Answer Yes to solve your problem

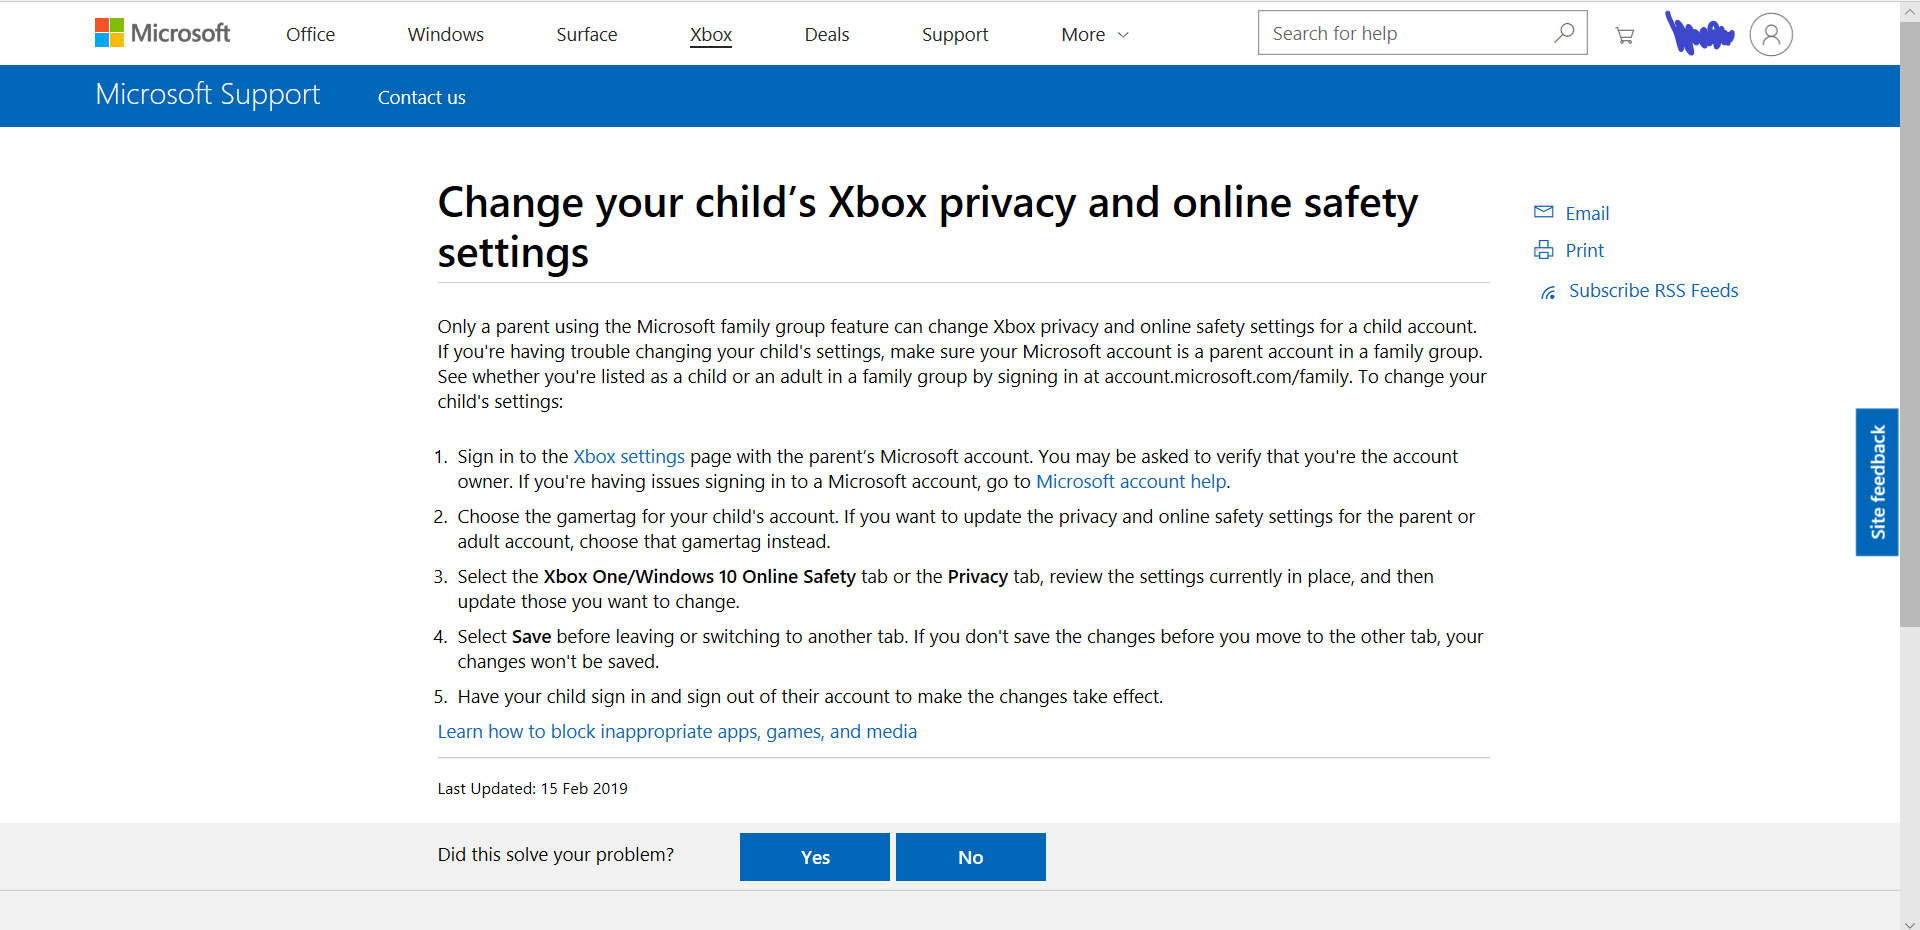815,857
